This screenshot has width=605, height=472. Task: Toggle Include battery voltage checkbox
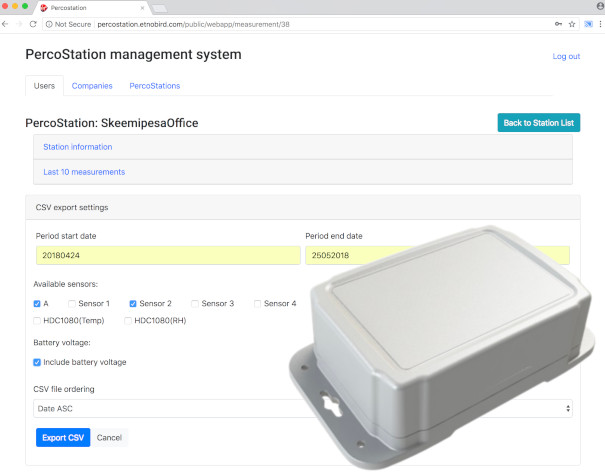(x=37, y=362)
